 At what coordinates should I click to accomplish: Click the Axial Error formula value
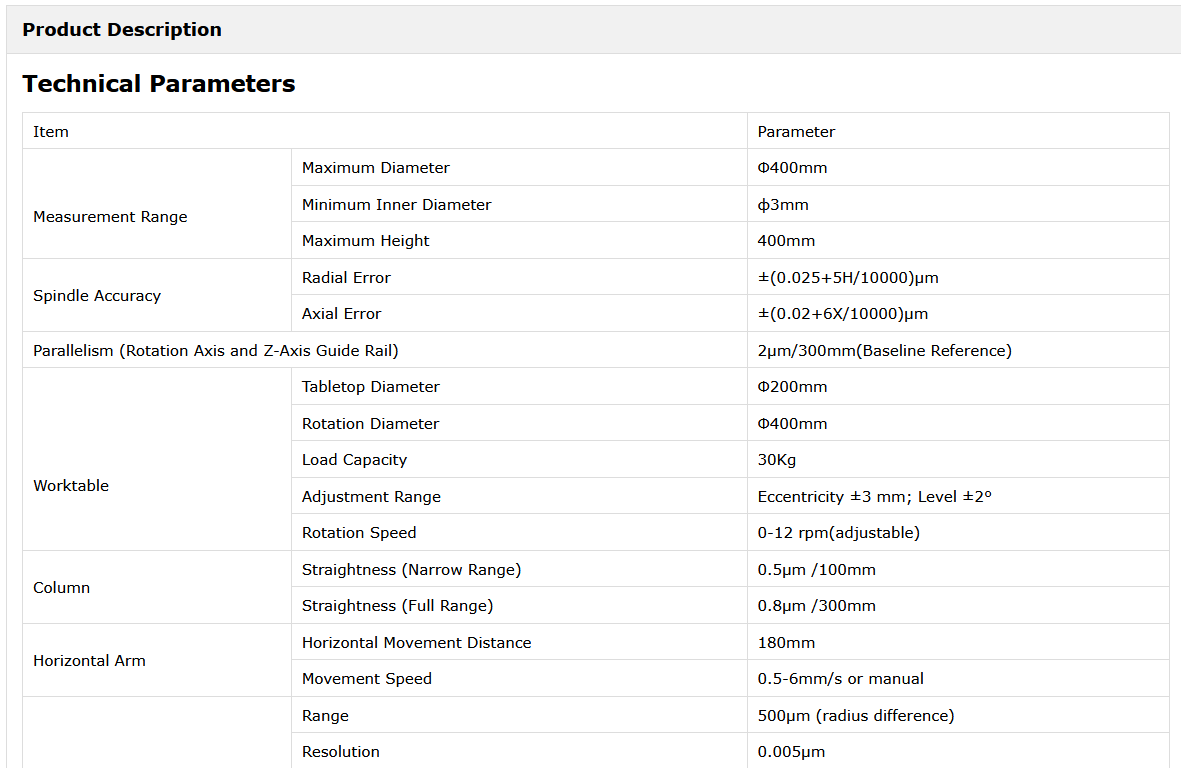[x=843, y=314]
